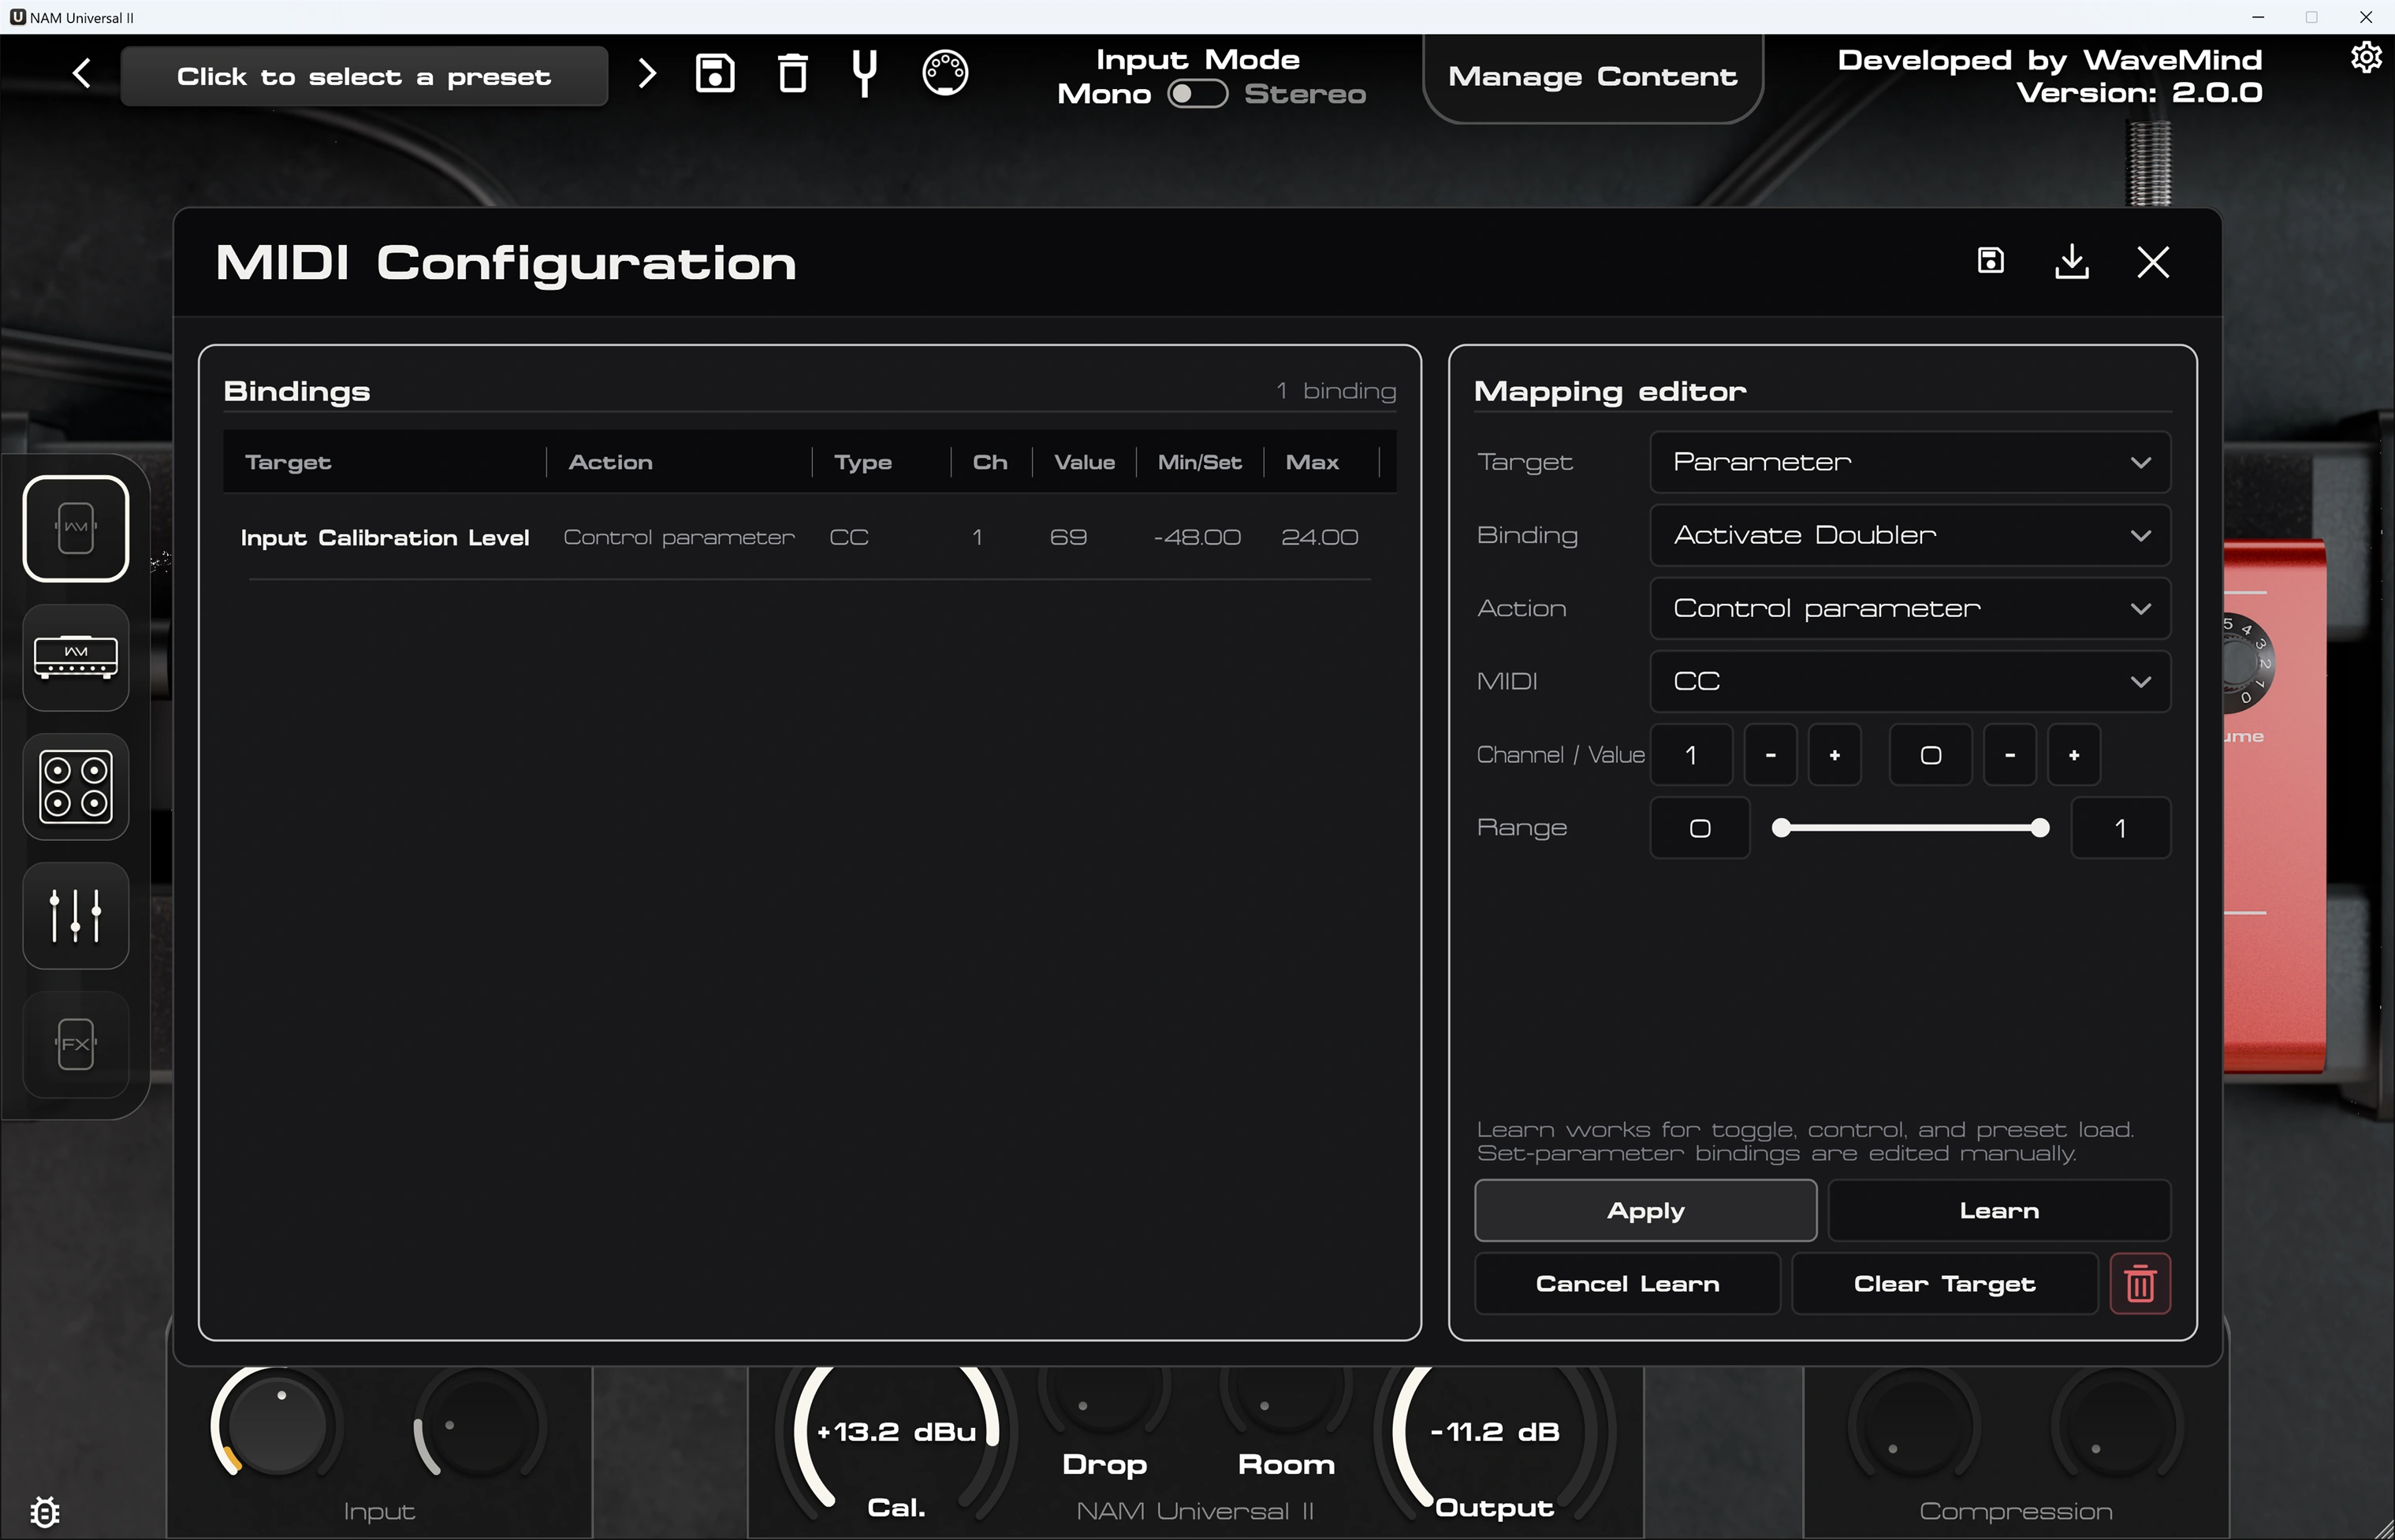Click the Ch column header
Screen dimensions: 2395x1540
pyautogui.click(x=990, y=462)
